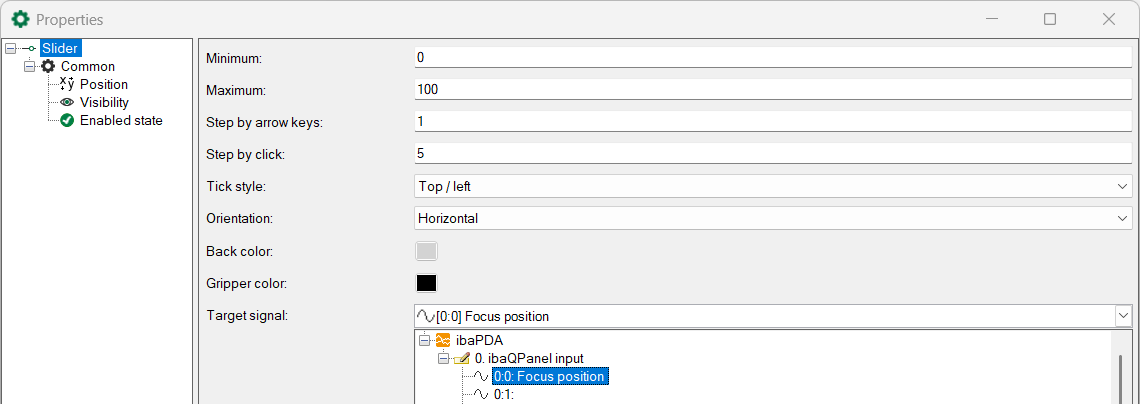This screenshot has width=1140, height=404.
Task: Open the Target signal dropdown arrow
Action: (x=1123, y=315)
